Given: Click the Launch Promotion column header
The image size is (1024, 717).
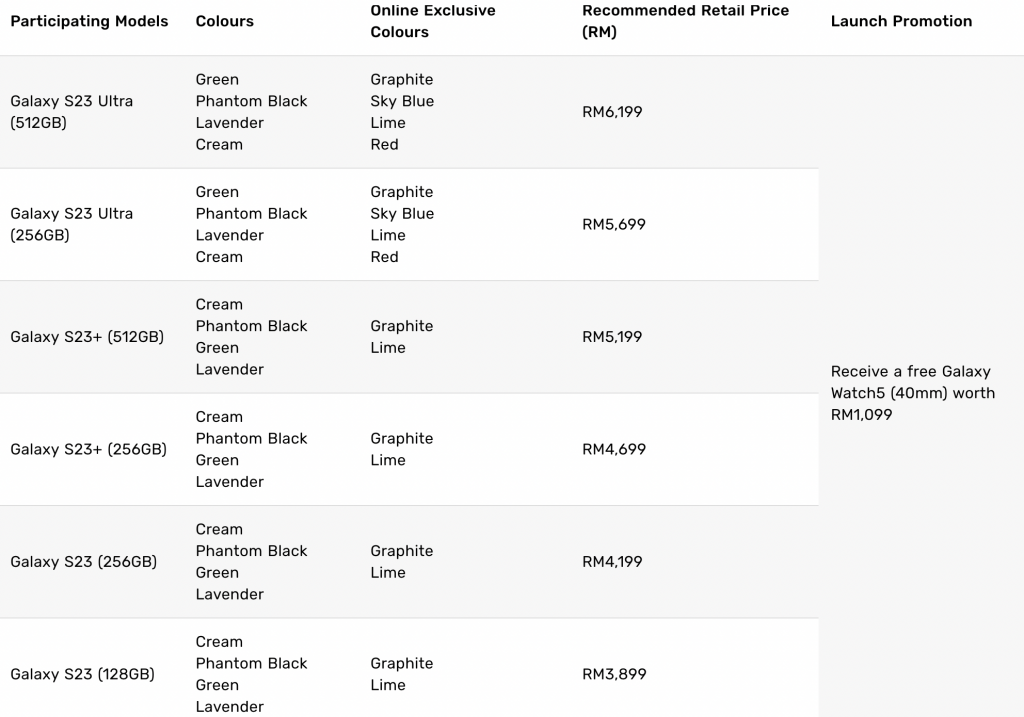Looking at the screenshot, I should pos(901,22).
